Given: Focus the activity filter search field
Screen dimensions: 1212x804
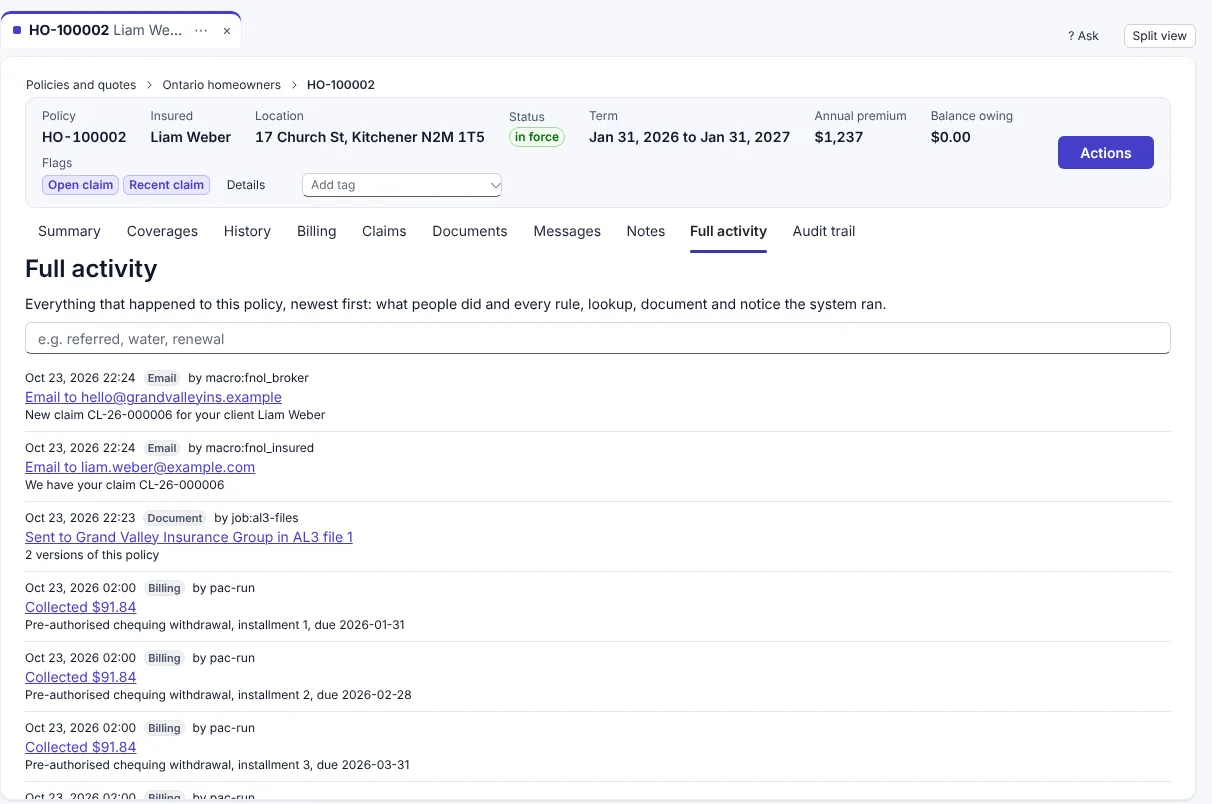Looking at the screenshot, I should [597, 339].
